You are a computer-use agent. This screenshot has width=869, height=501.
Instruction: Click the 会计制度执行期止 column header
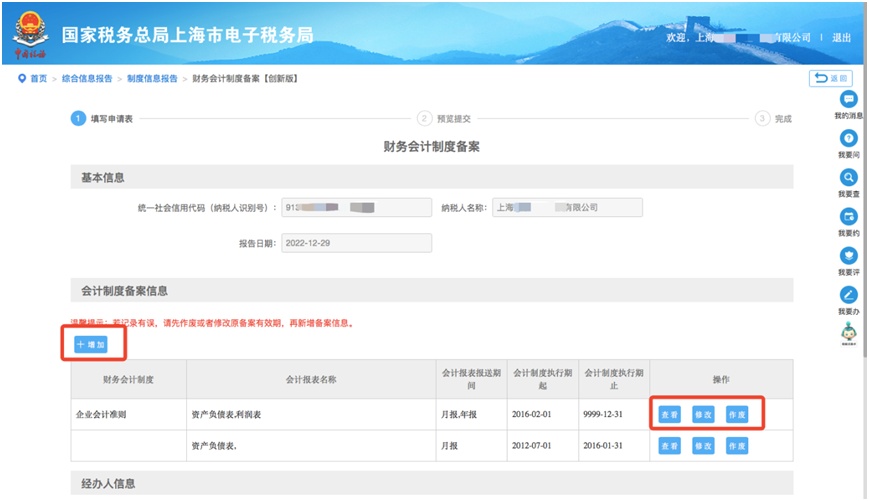[614, 380]
